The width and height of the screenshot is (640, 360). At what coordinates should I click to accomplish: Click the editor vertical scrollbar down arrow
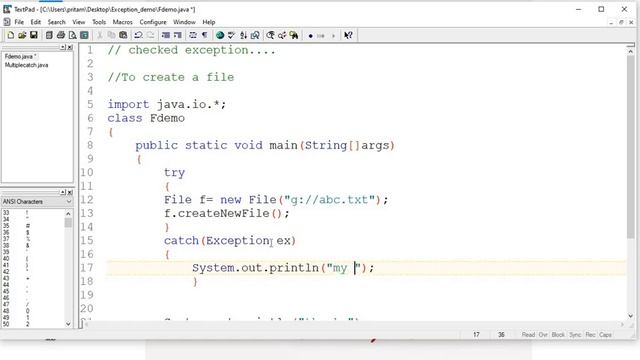631,316
